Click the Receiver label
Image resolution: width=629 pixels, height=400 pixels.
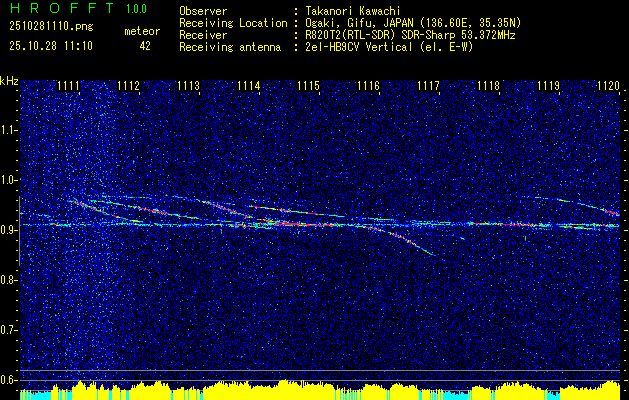point(203,35)
